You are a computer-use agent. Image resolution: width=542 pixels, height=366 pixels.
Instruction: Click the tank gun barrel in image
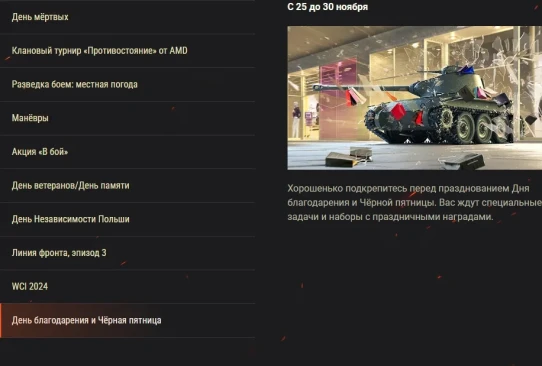pos(361,87)
